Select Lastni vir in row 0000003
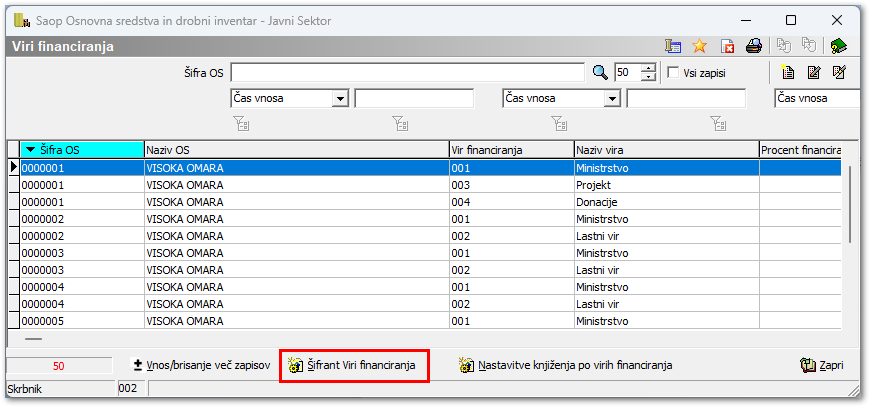The width and height of the screenshot is (870, 407). 666,271
